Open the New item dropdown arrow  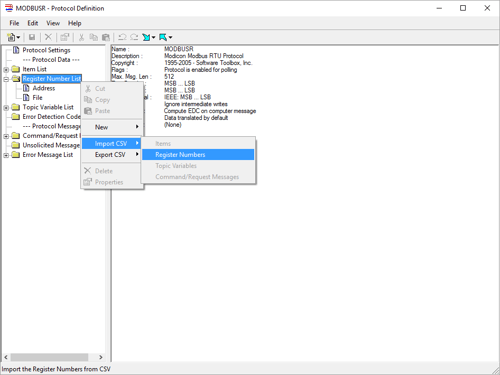coord(18,37)
